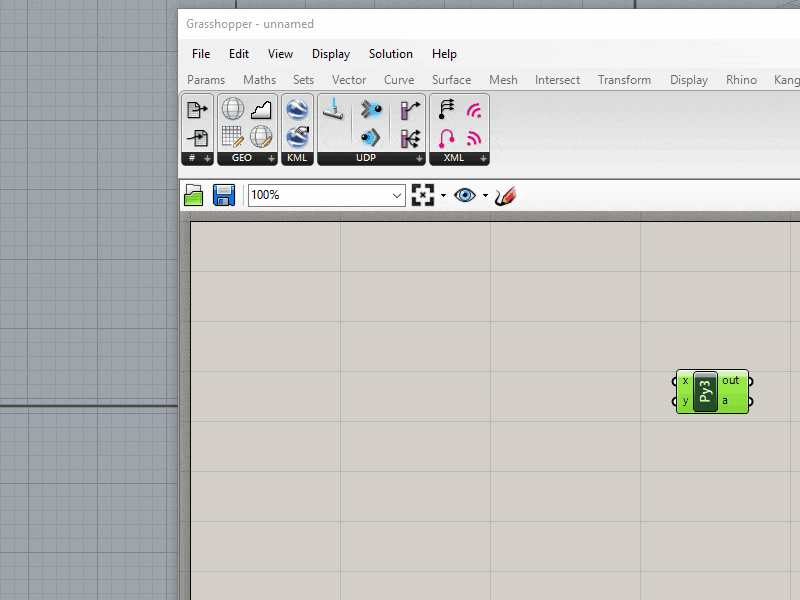Click the pipe T-junction icon in UDP panel
Image resolution: width=800 pixels, height=600 pixels.
pyautogui.click(x=334, y=109)
